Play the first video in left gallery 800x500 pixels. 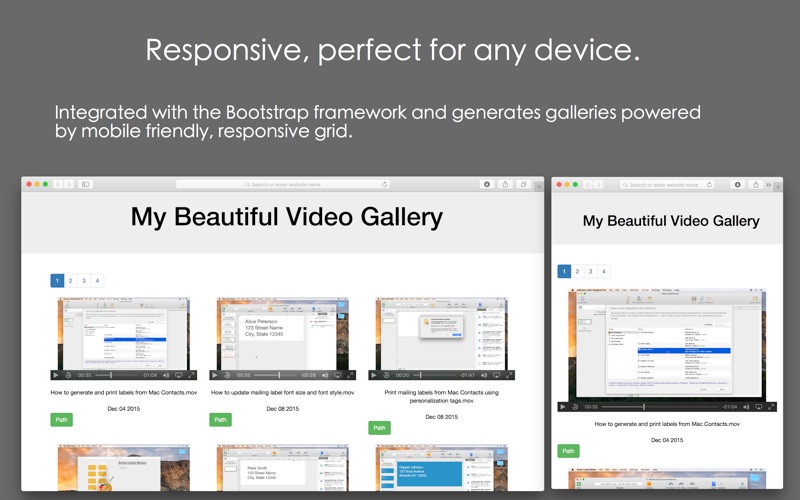coord(56,375)
